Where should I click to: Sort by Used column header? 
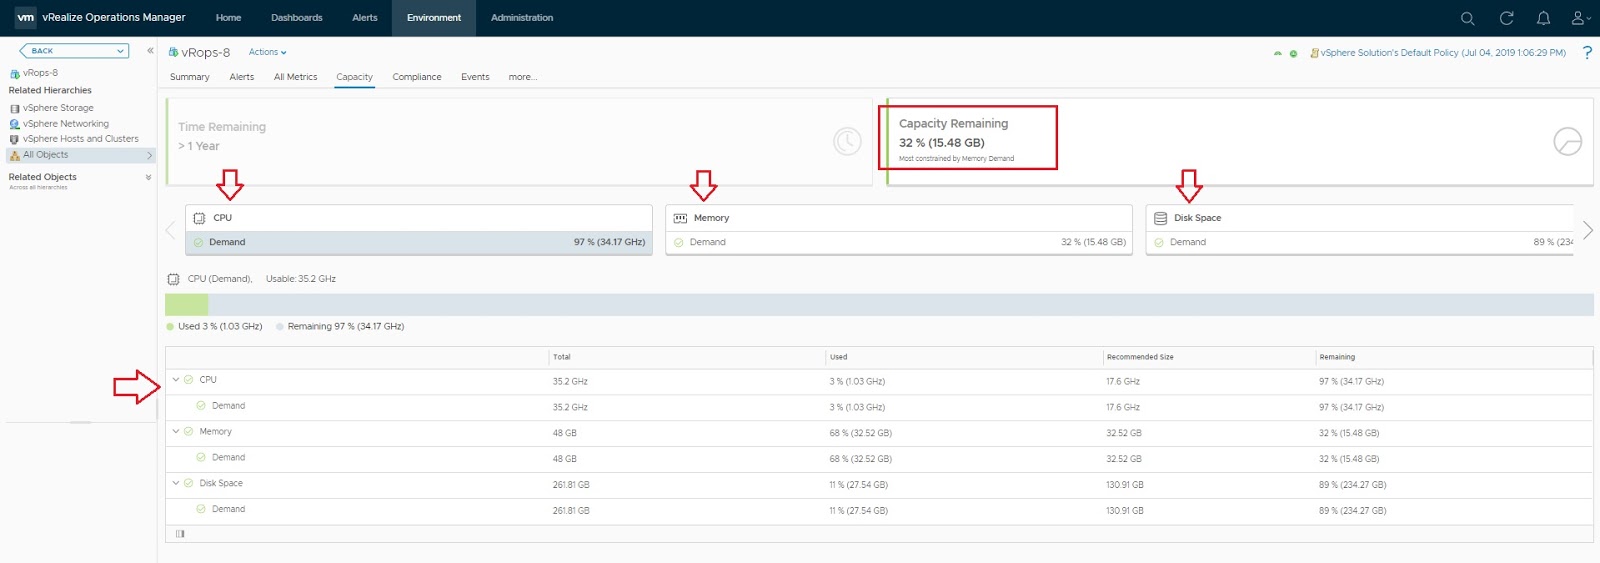pos(838,357)
